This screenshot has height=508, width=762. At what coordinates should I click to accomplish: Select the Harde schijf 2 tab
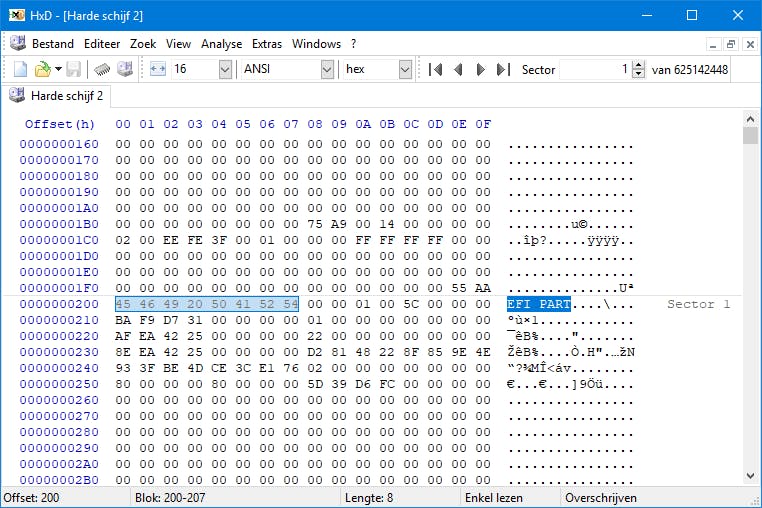(57, 96)
